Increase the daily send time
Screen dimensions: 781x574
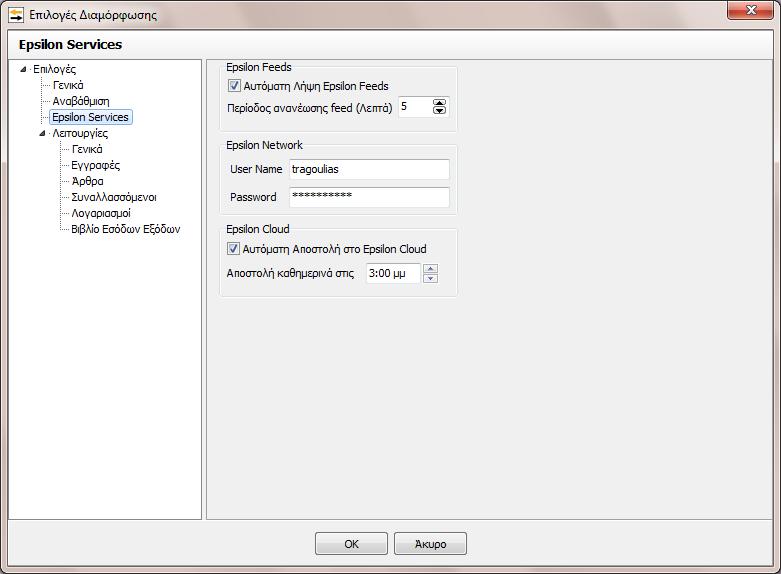click(430, 269)
